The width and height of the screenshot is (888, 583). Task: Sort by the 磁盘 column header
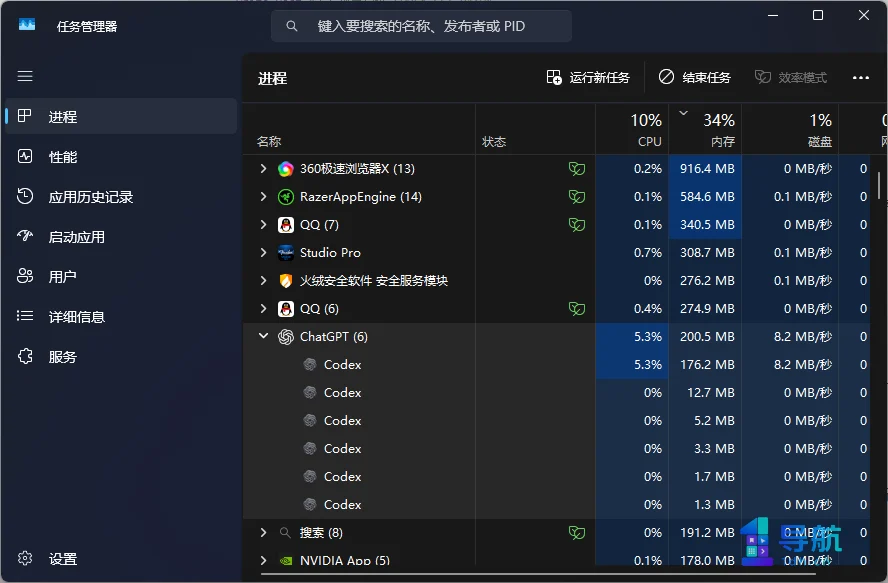click(790, 129)
